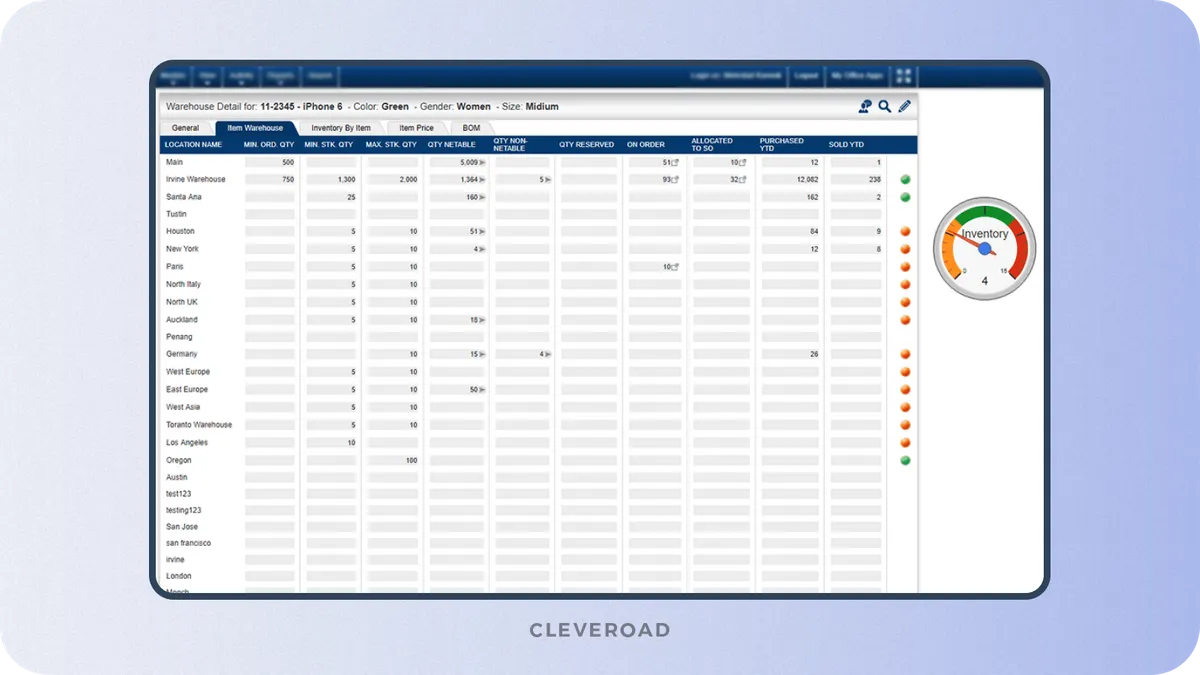The height and width of the screenshot is (675, 1200).
Task: Click the Inventory gauge dial
Action: click(985, 248)
